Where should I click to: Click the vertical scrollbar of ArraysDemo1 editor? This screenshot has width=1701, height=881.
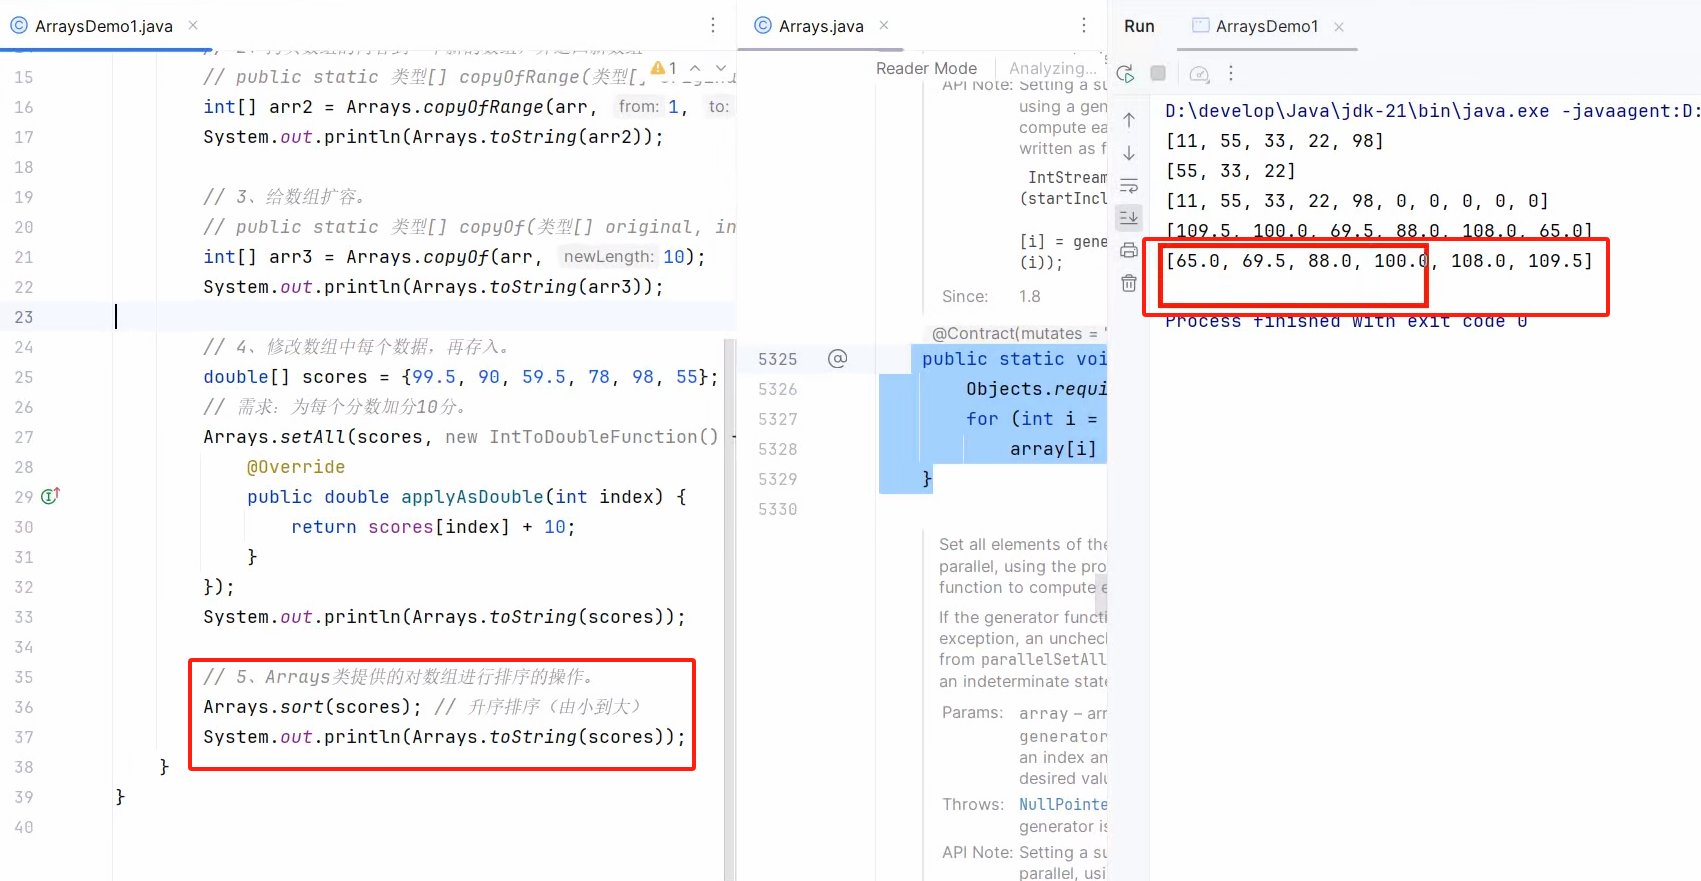pos(729,610)
